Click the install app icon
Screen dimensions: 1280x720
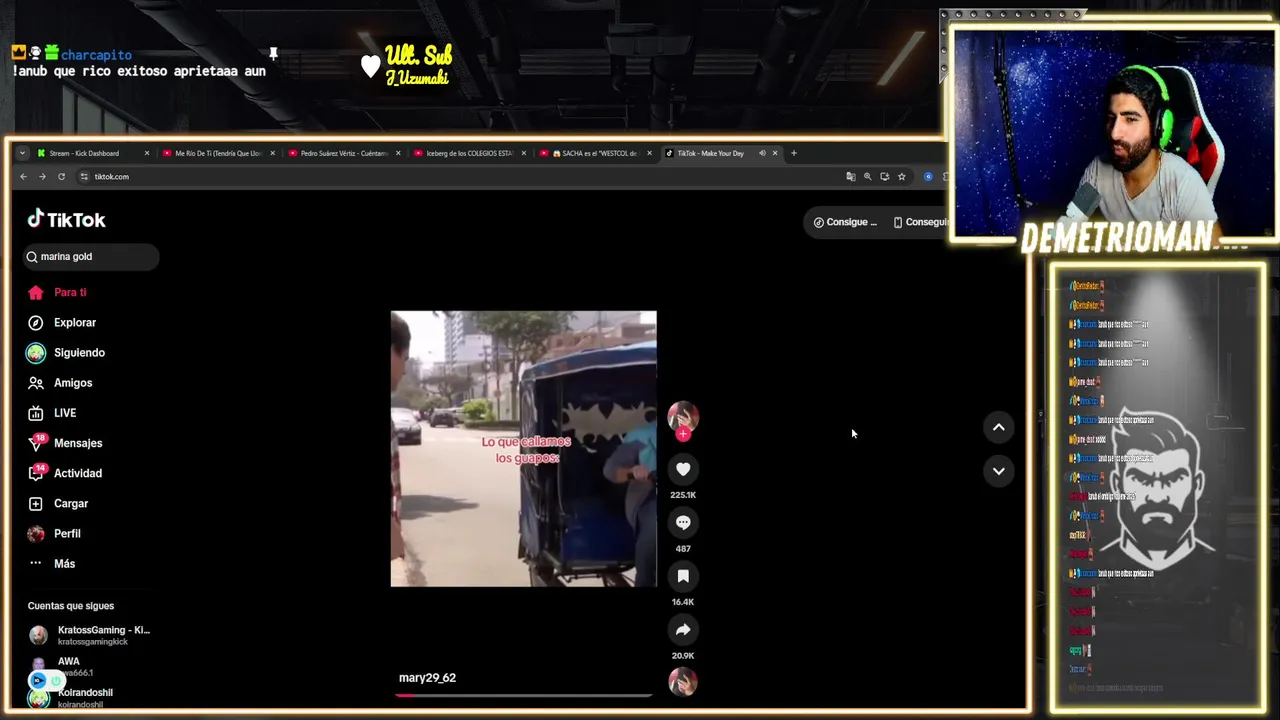pos(885,177)
